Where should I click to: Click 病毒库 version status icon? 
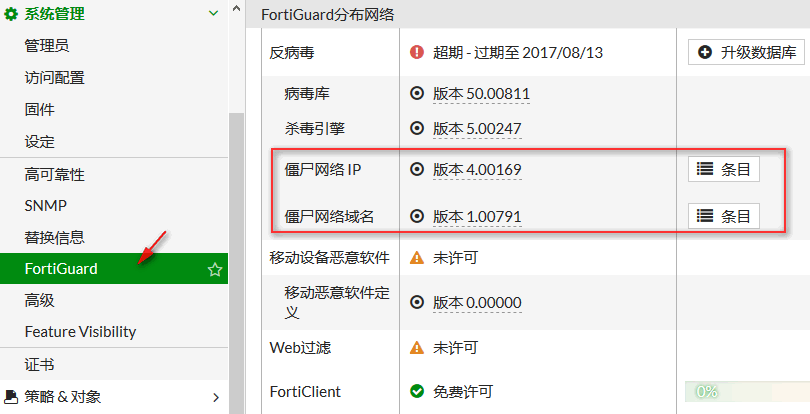pyautogui.click(x=417, y=94)
